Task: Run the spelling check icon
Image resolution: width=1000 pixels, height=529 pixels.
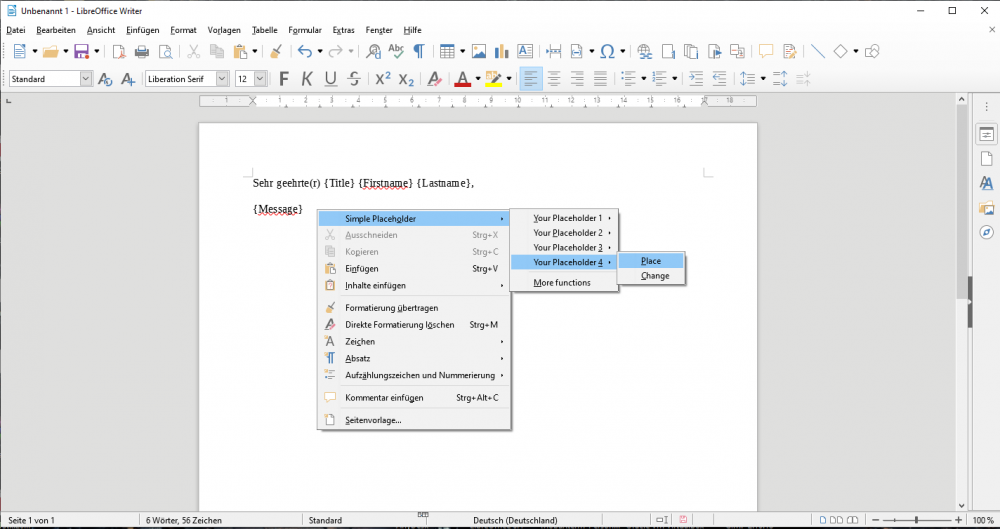Action: (396, 52)
